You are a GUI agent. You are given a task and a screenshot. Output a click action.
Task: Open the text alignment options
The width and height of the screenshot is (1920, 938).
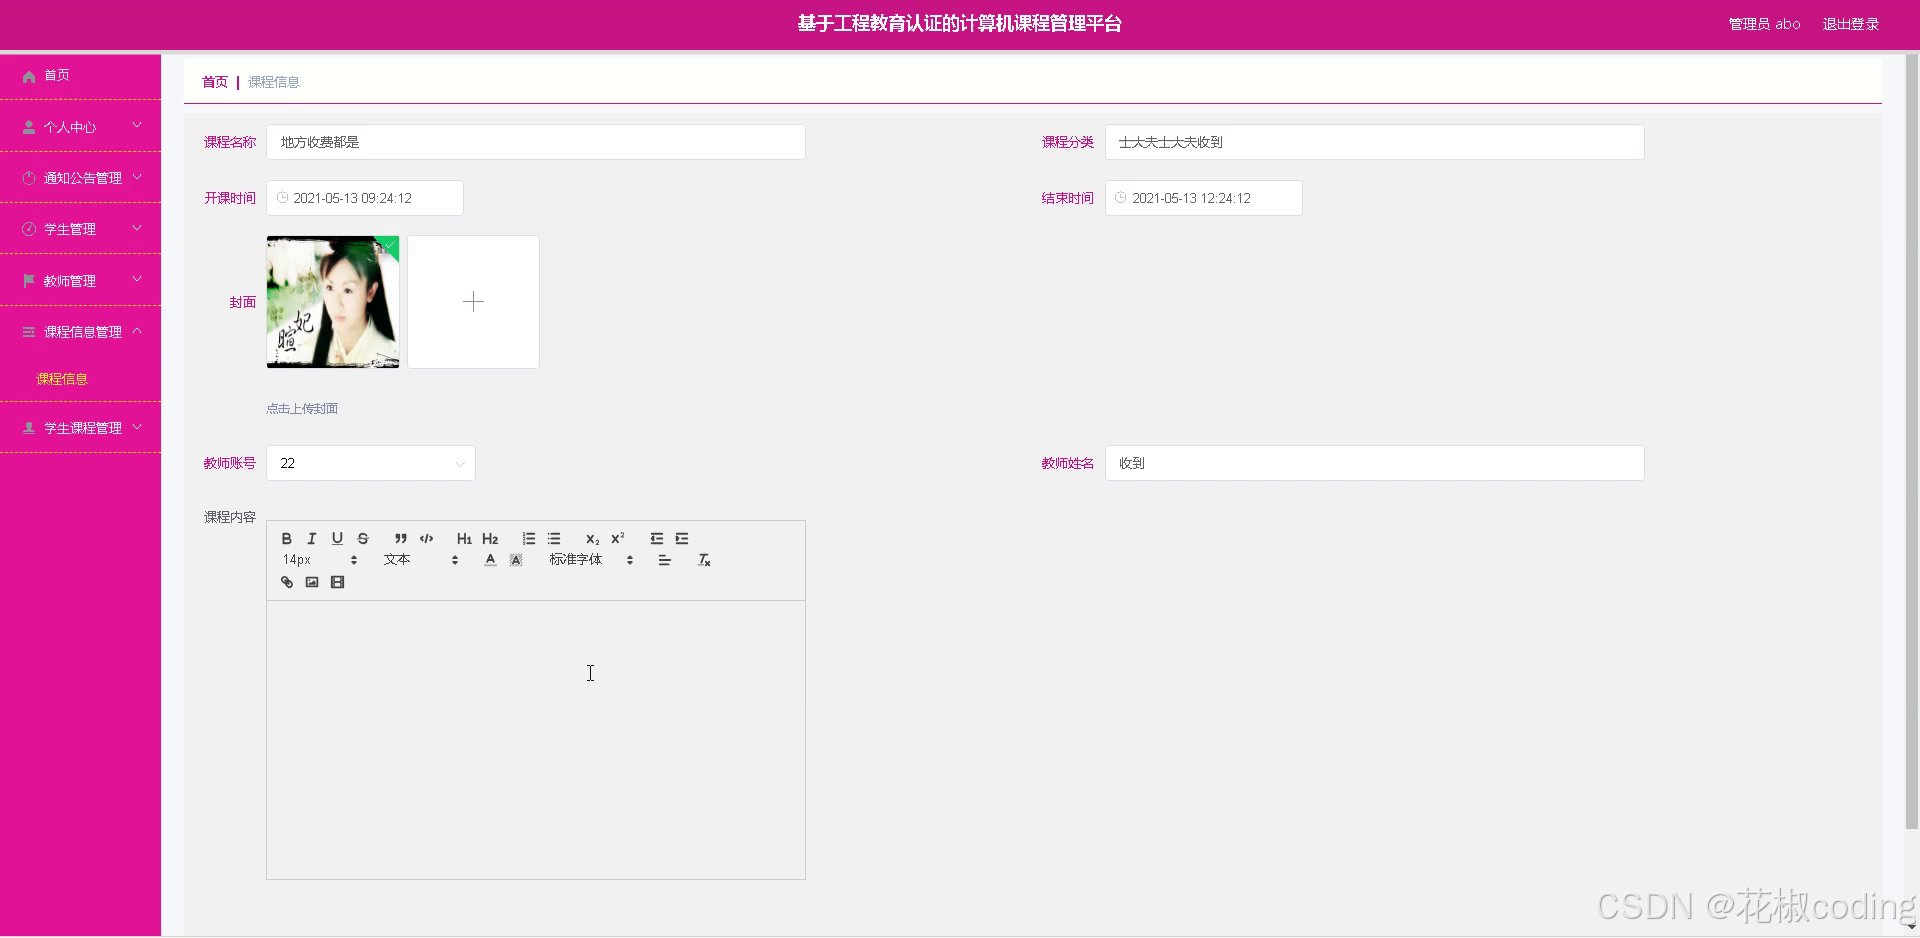coord(664,560)
